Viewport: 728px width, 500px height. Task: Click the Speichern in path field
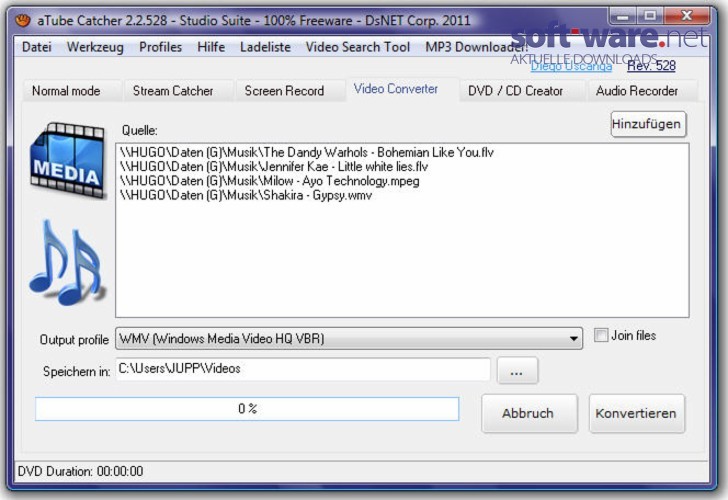(x=303, y=369)
